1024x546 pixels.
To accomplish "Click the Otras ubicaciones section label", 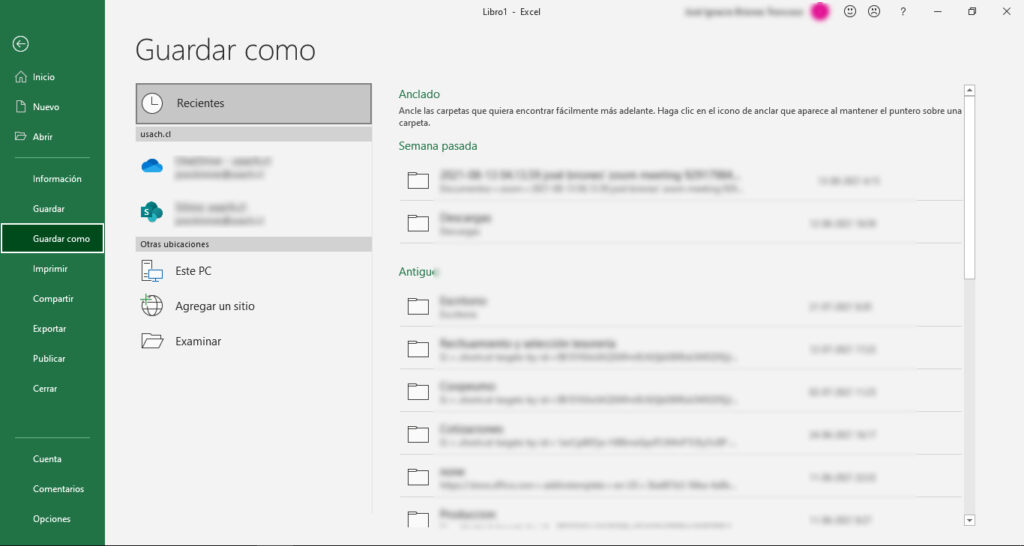I will click(x=174, y=244).
